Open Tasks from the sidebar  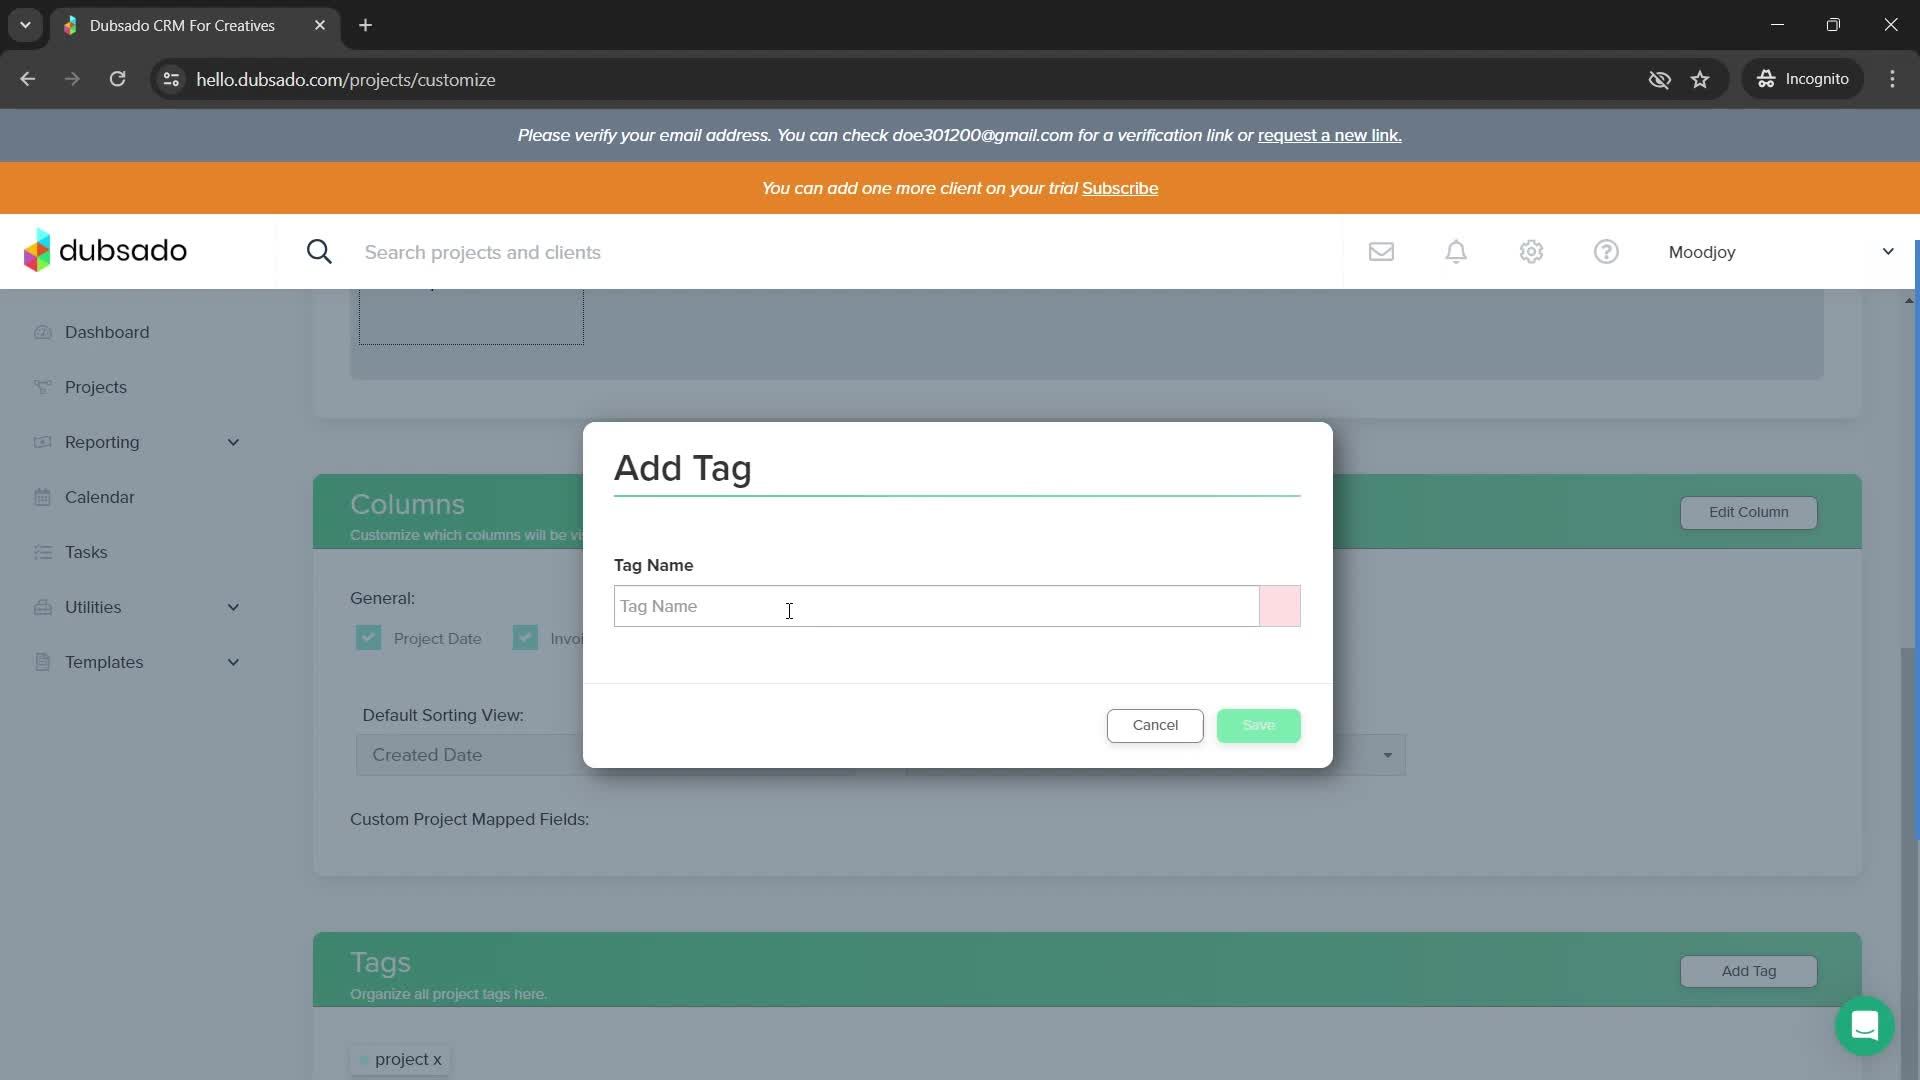pos(86,552)
